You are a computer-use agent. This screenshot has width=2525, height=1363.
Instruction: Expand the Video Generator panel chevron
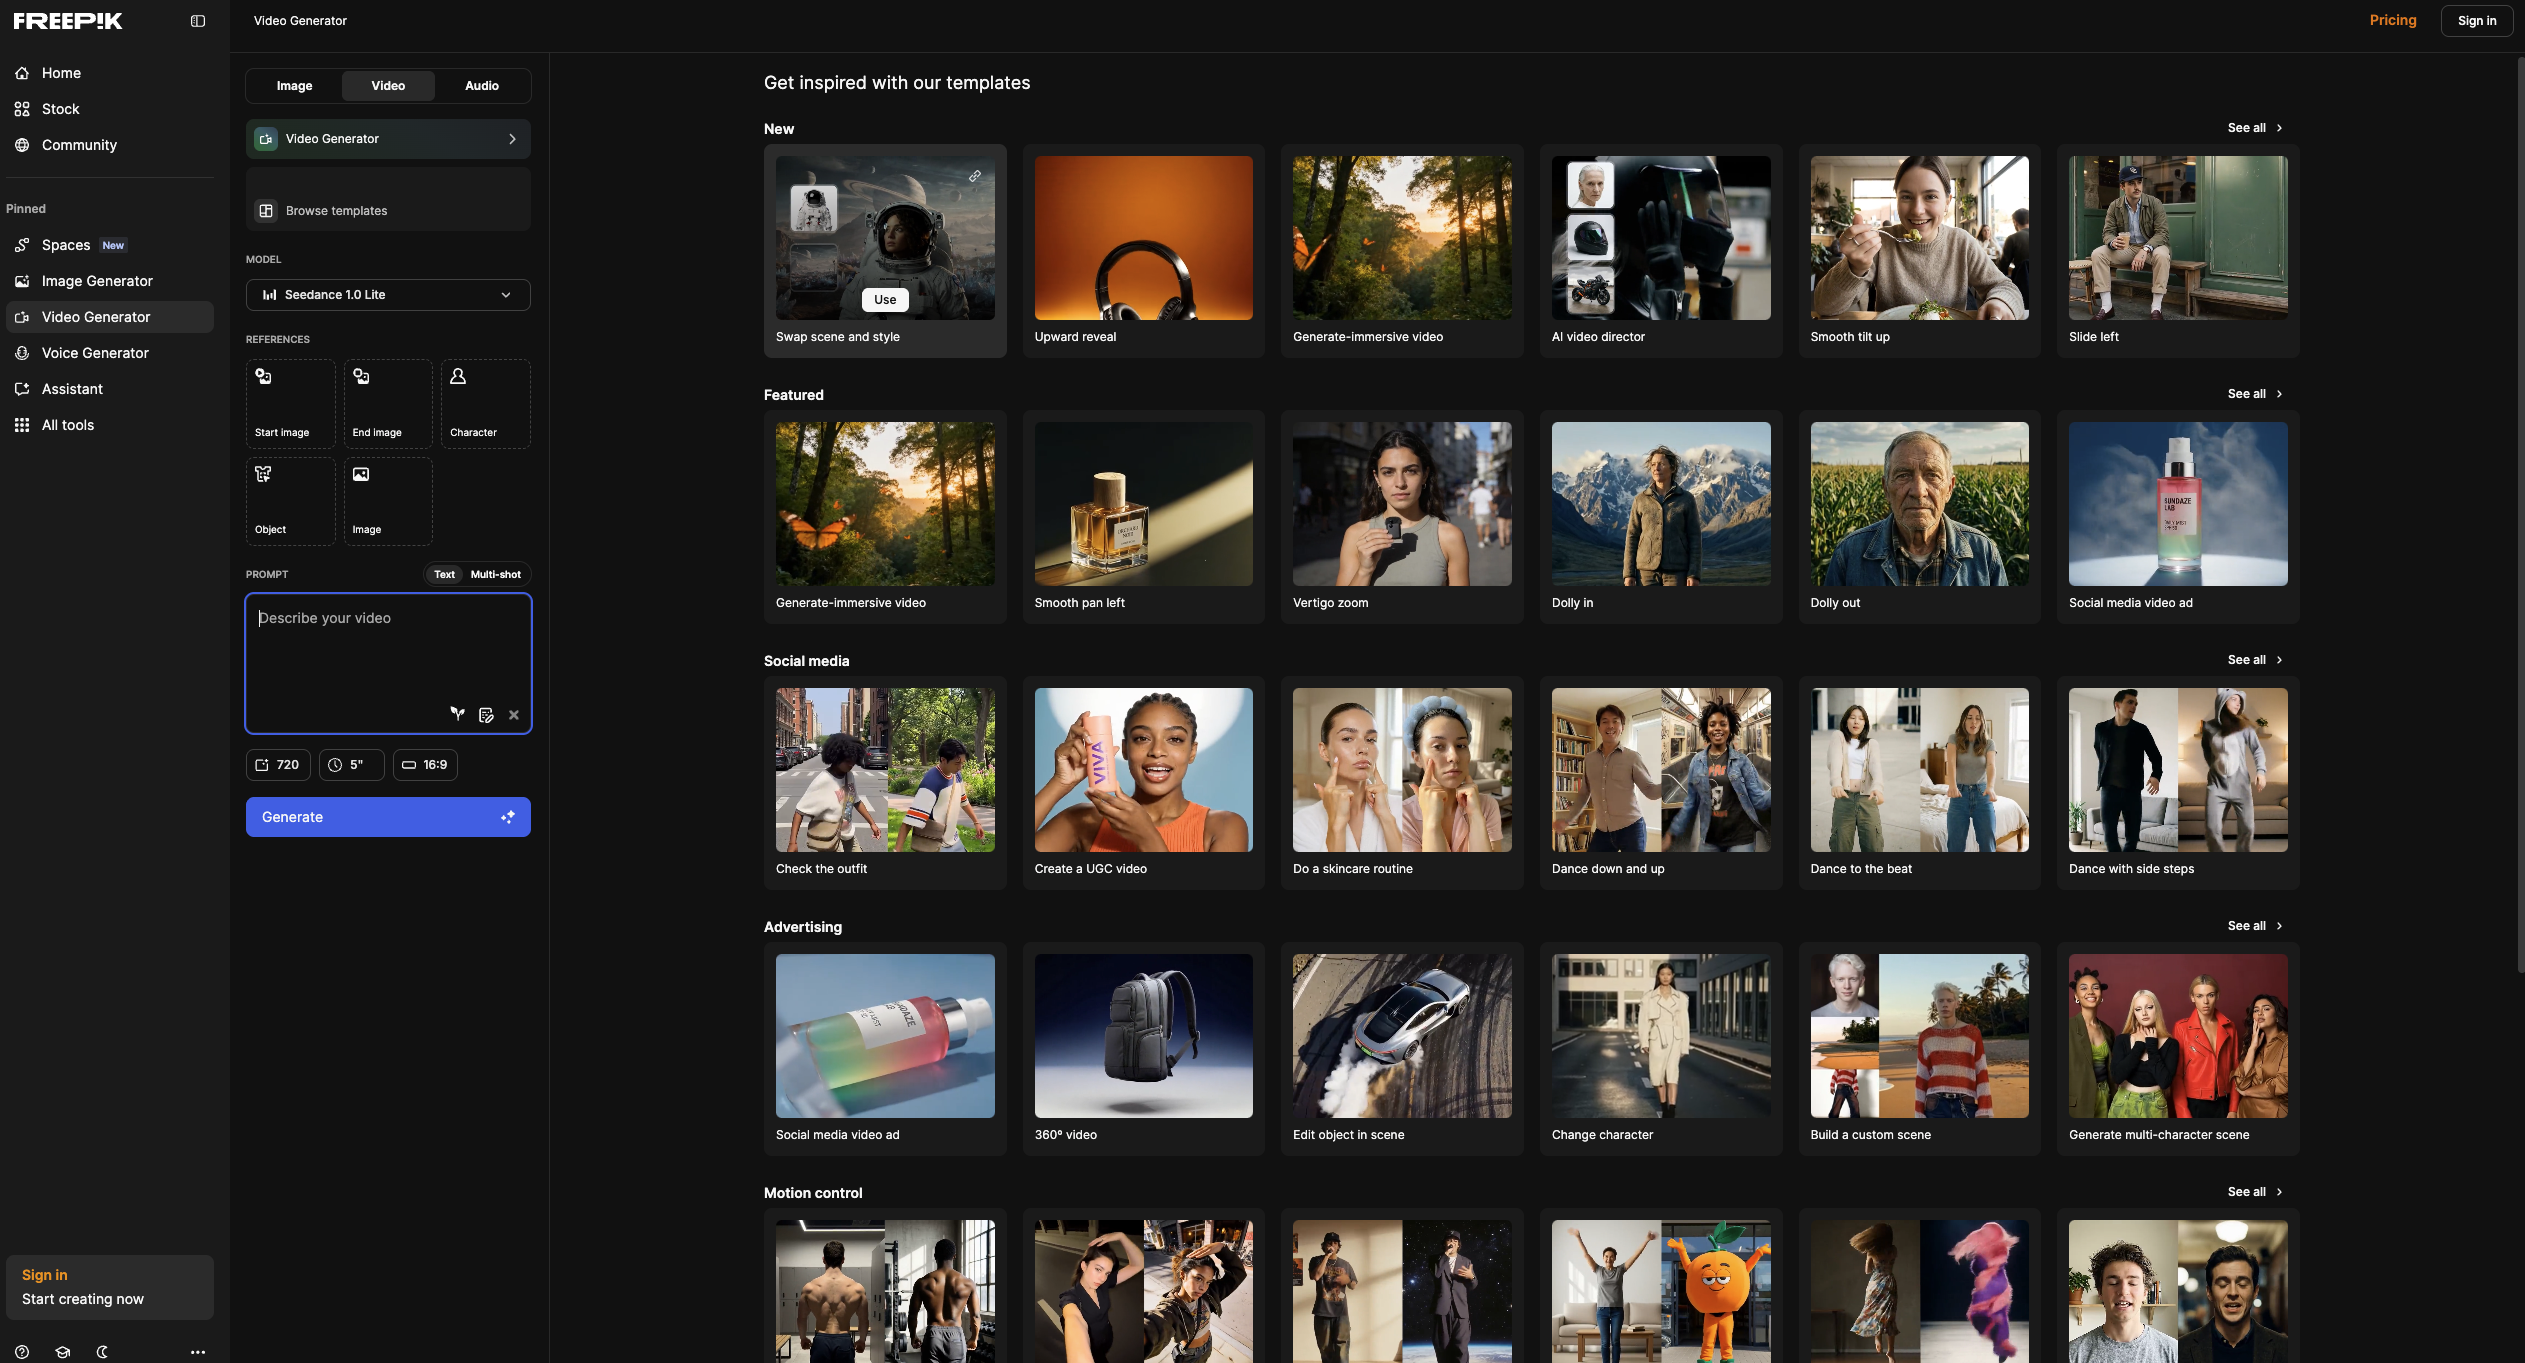[512, 138]
